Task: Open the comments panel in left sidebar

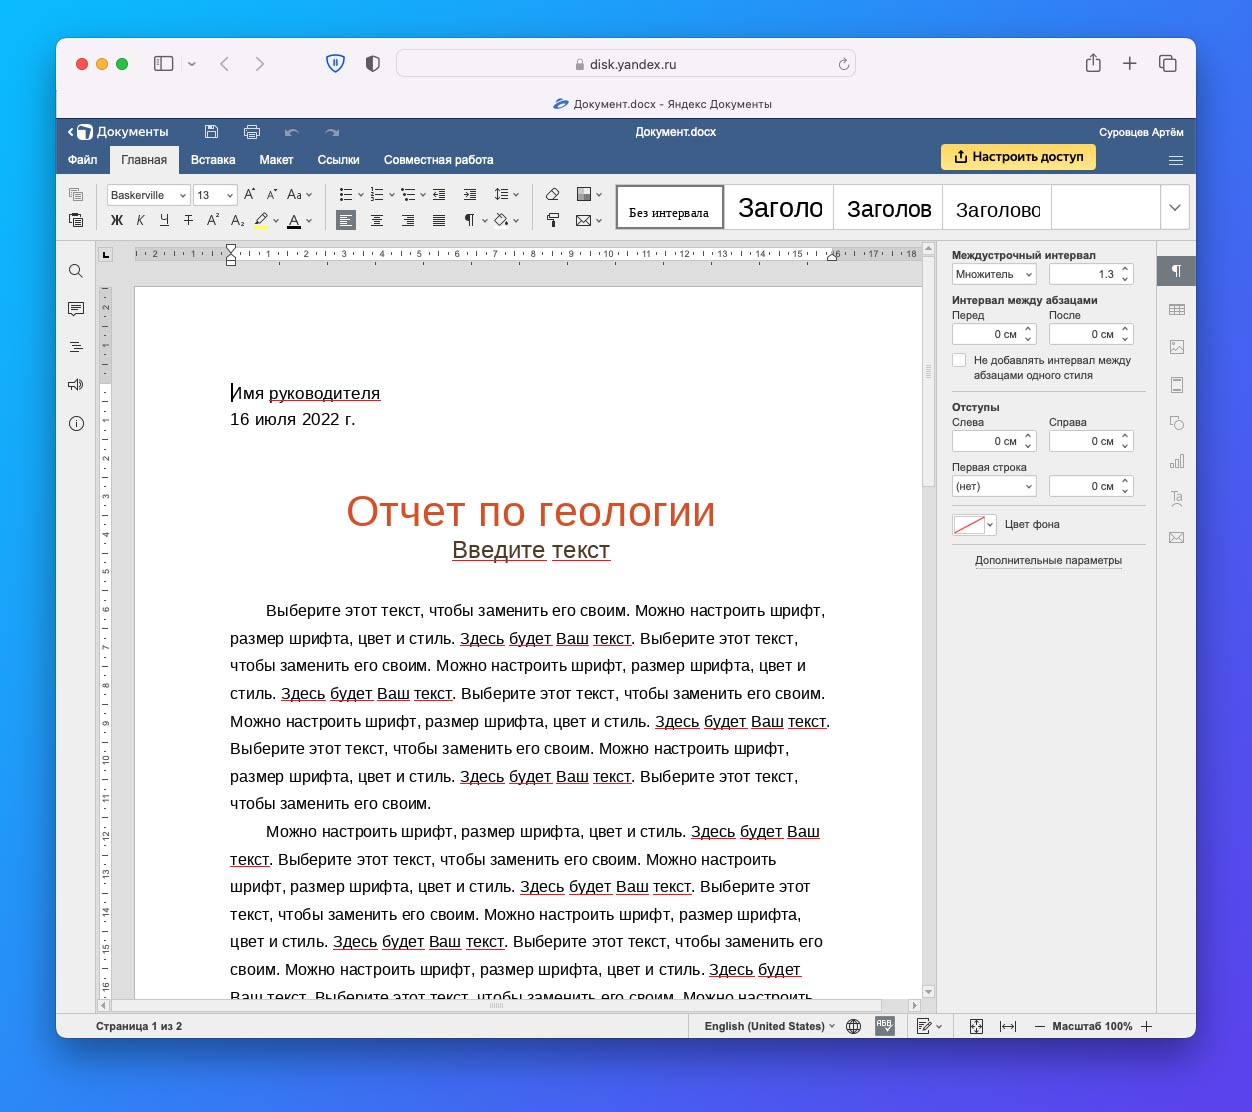Action: pos(76,309)
